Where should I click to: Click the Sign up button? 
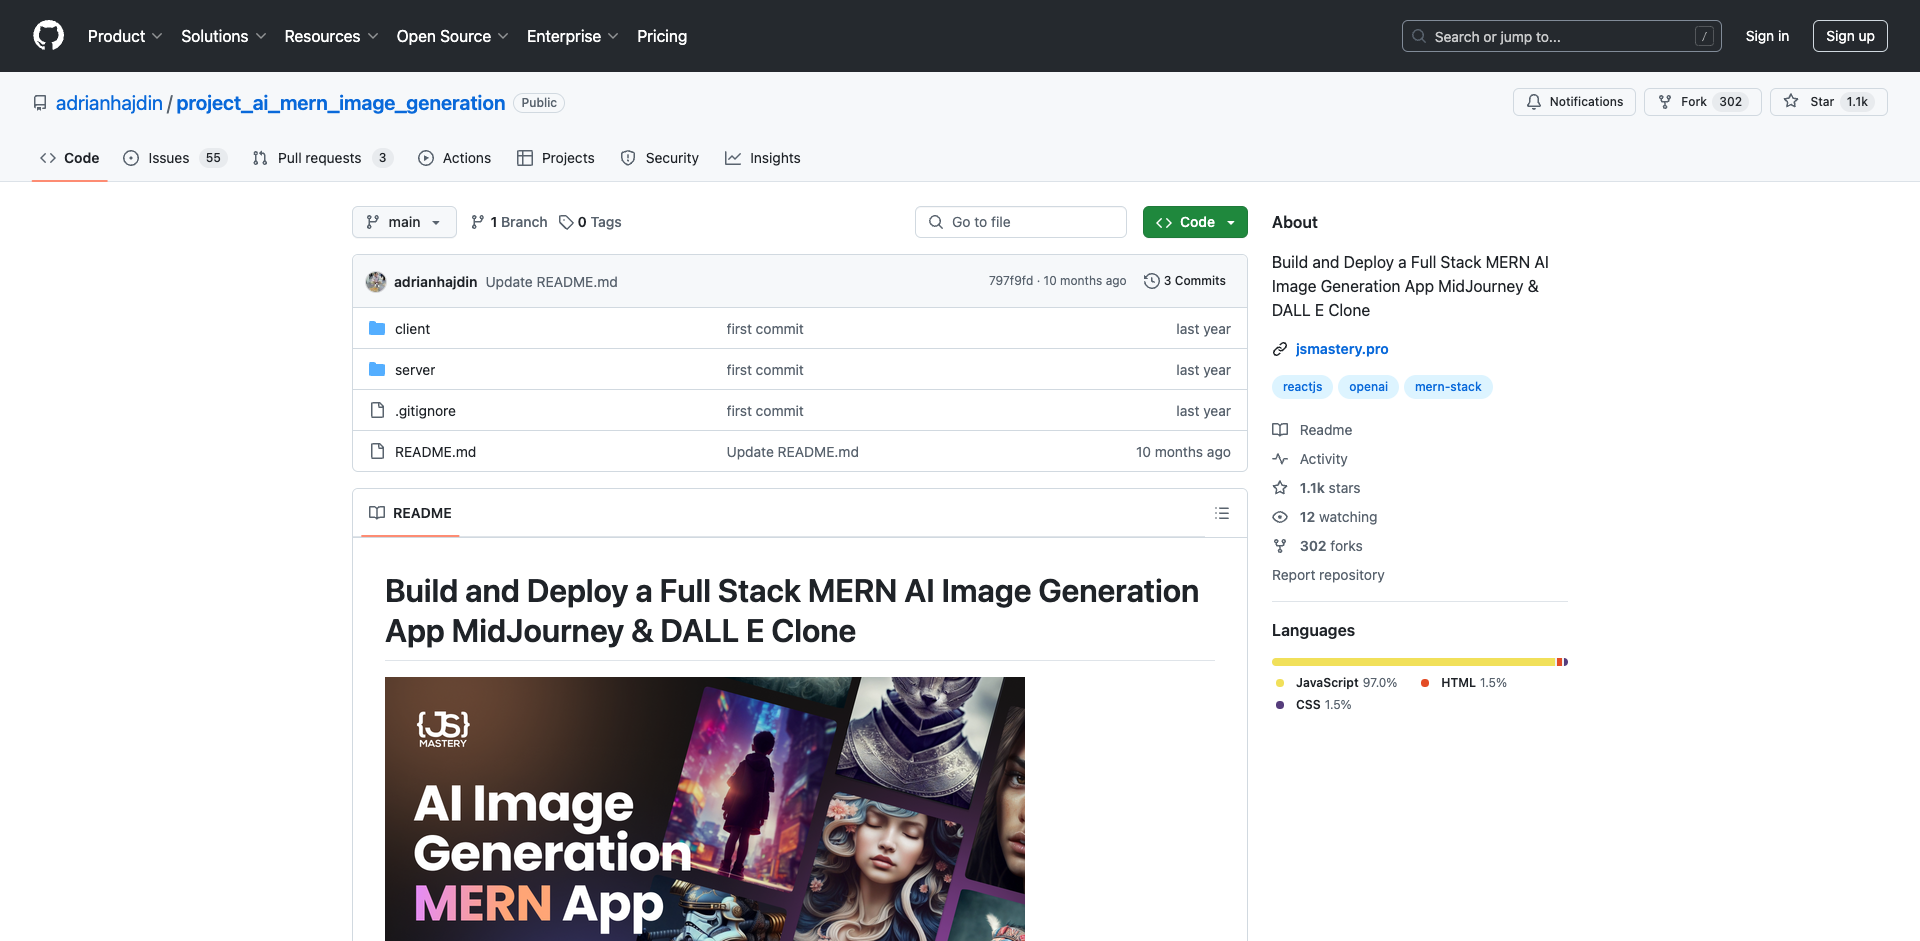1849,36
